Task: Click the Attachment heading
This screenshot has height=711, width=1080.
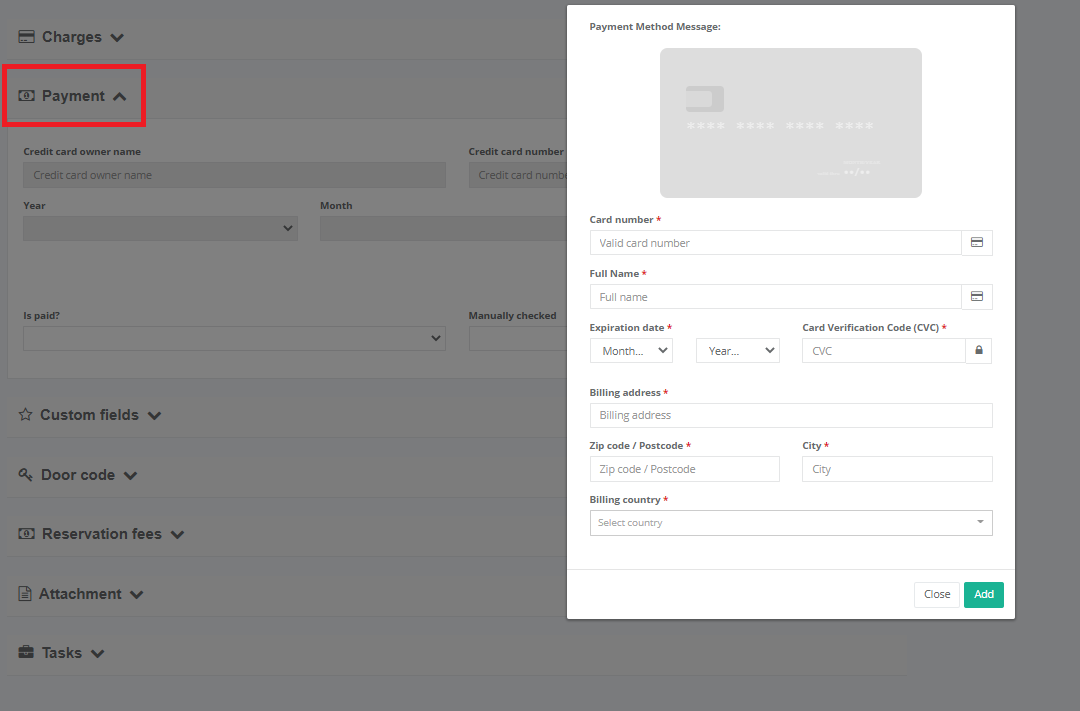Action: pos(80,594)
